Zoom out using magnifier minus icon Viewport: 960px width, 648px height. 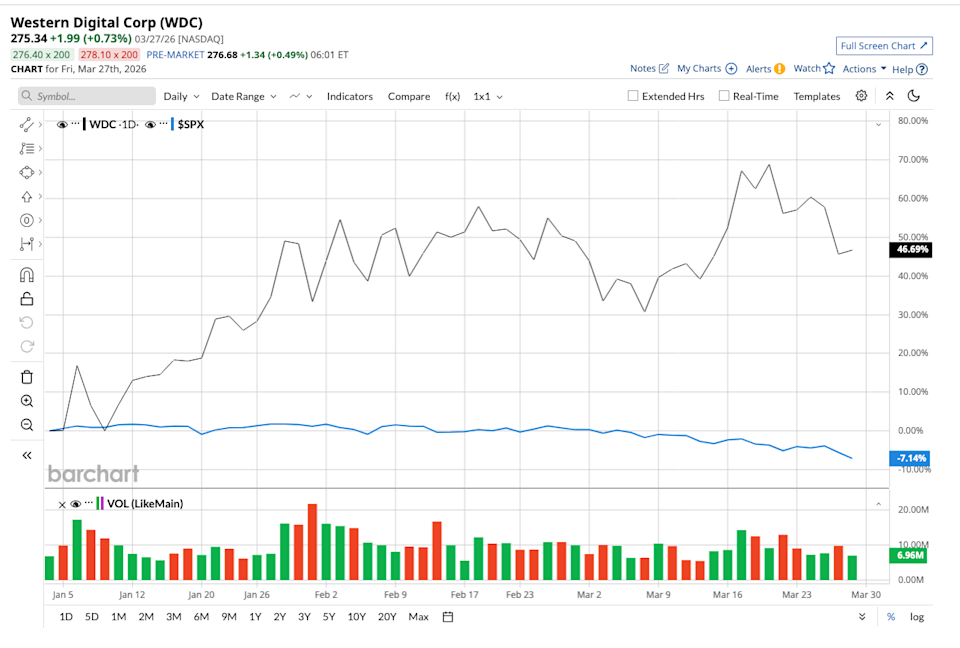click(x=27, y=425)
